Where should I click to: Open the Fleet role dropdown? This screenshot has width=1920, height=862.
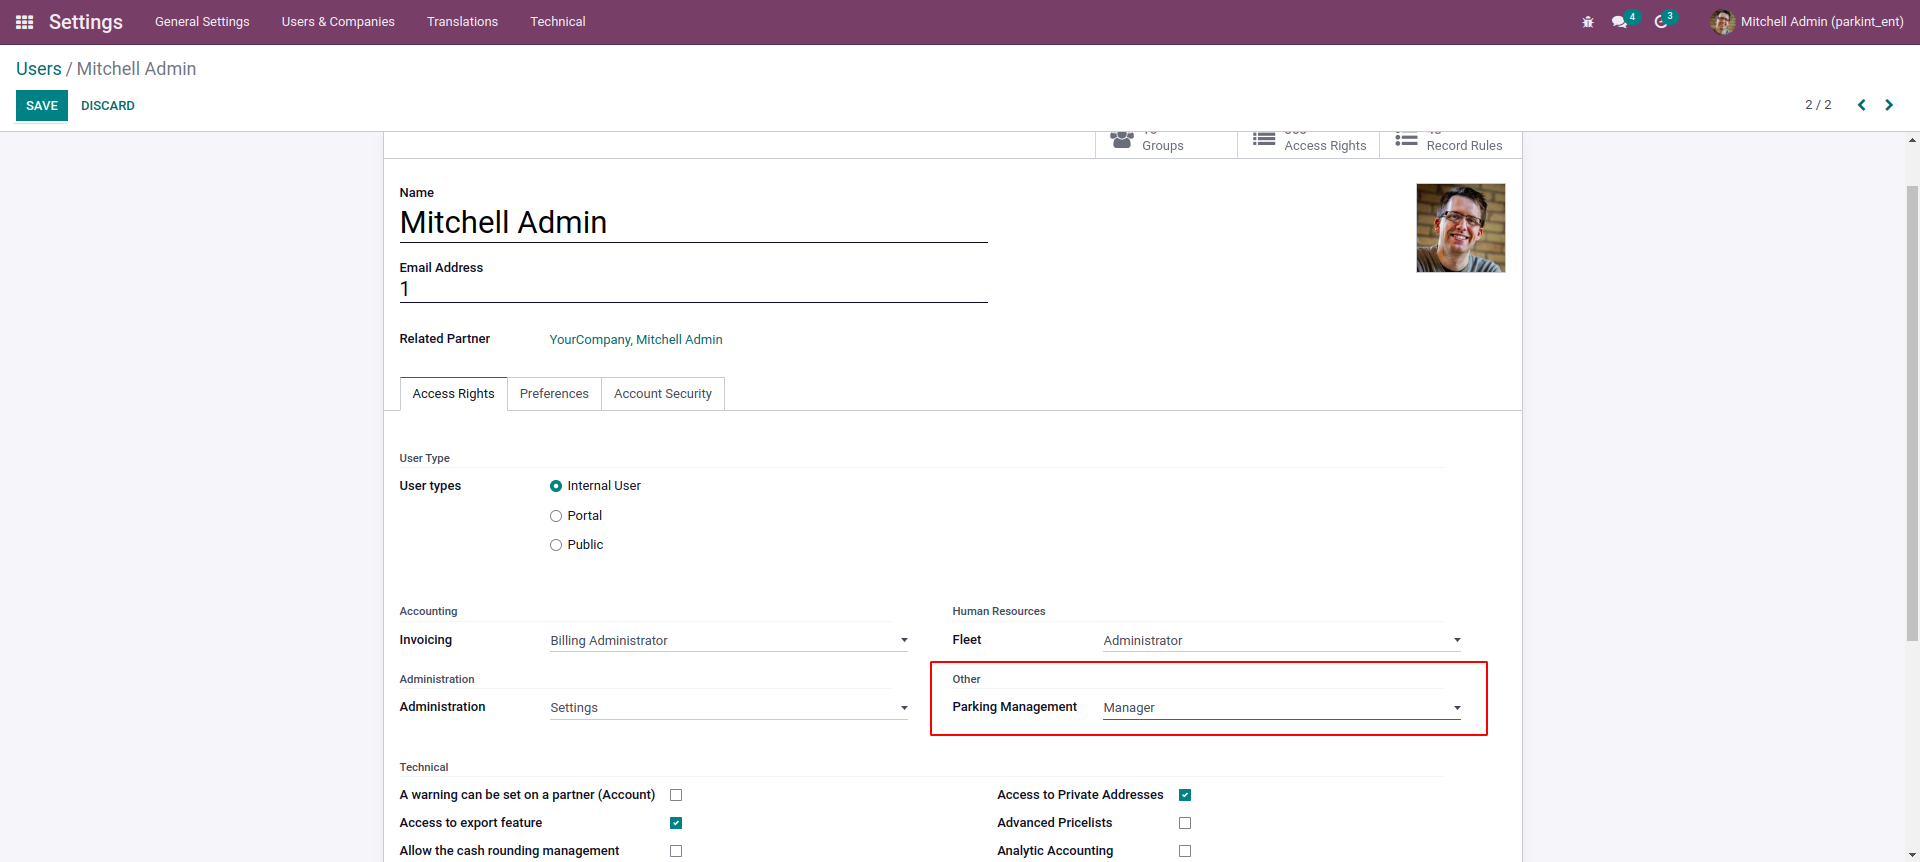pos(1281,641)
